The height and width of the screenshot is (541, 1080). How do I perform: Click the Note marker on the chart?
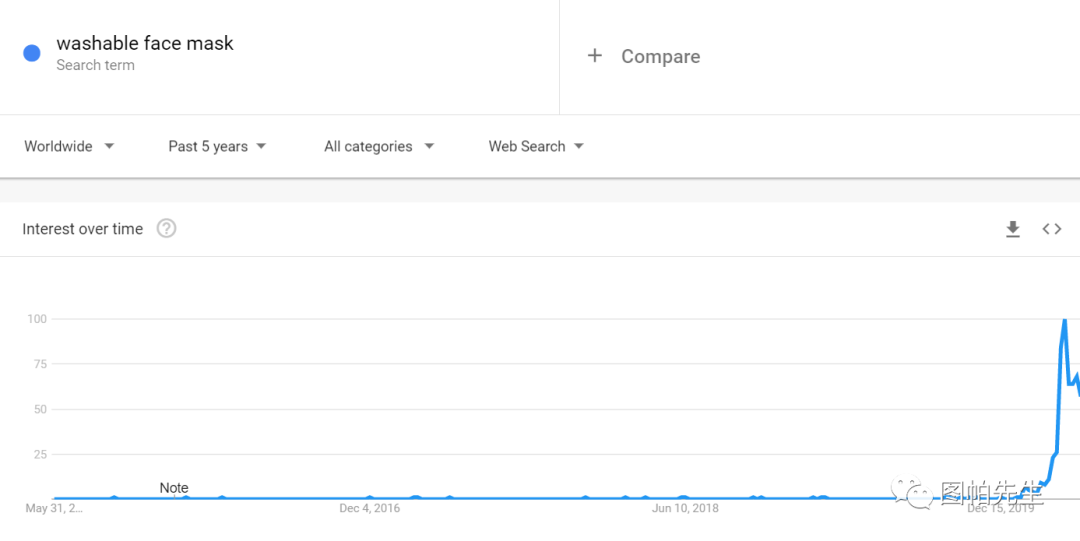[x=174, y=488]
